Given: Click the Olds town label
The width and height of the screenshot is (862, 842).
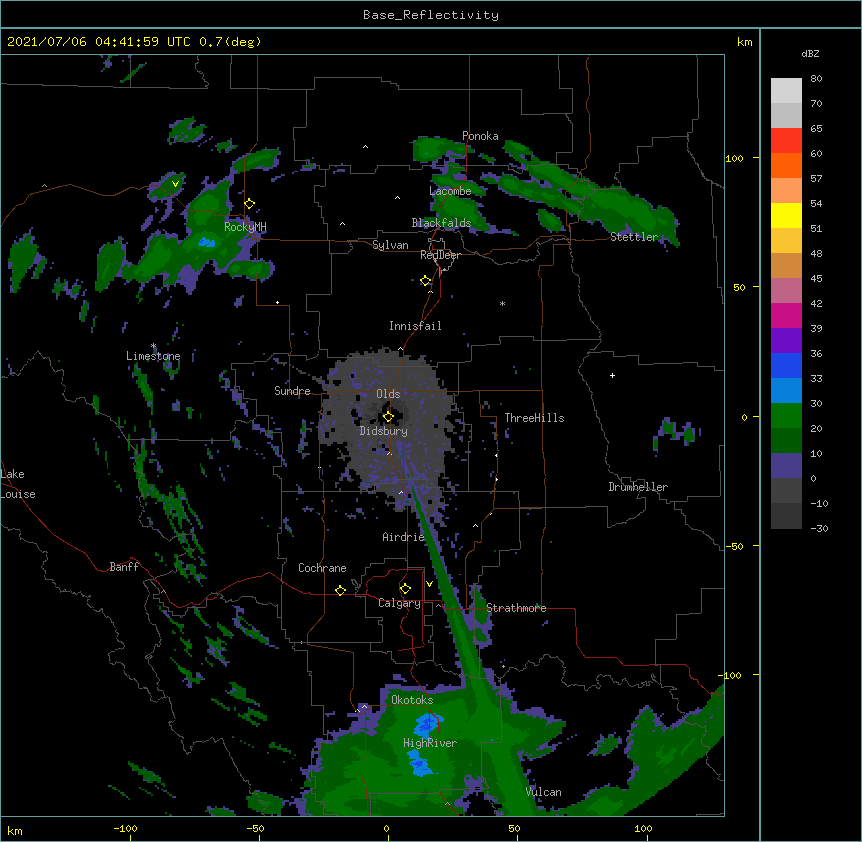Looking at the screenshot, I should point(388,394).
